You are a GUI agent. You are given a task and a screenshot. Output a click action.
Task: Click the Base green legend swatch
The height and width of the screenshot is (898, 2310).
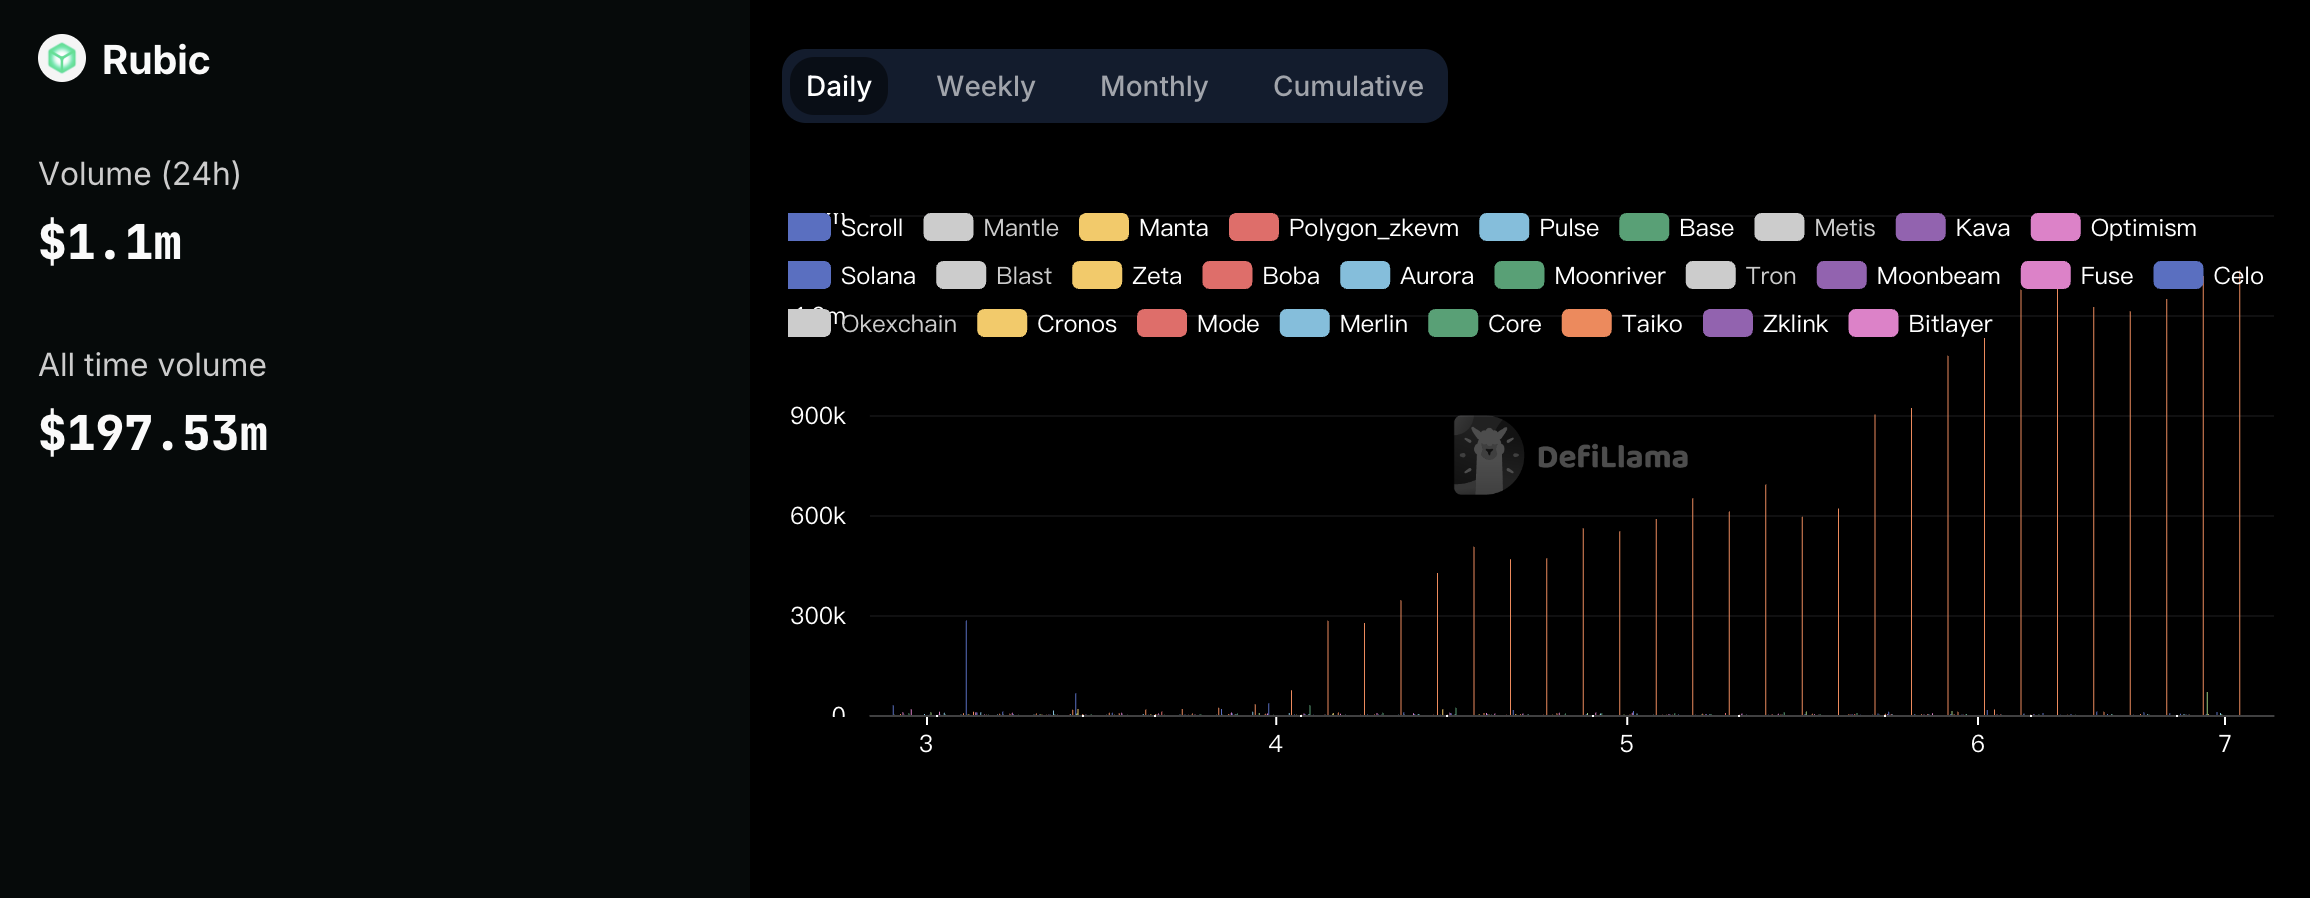point(1643,228)
